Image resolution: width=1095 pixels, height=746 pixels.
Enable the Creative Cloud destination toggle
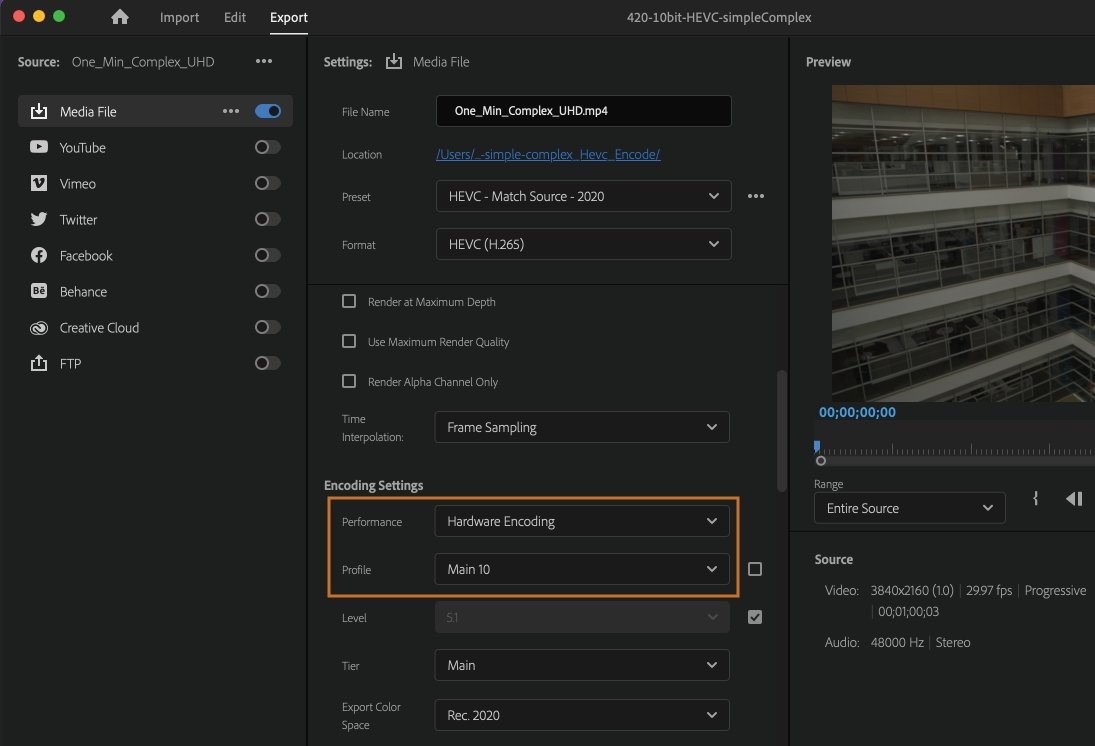coord(267,327)
